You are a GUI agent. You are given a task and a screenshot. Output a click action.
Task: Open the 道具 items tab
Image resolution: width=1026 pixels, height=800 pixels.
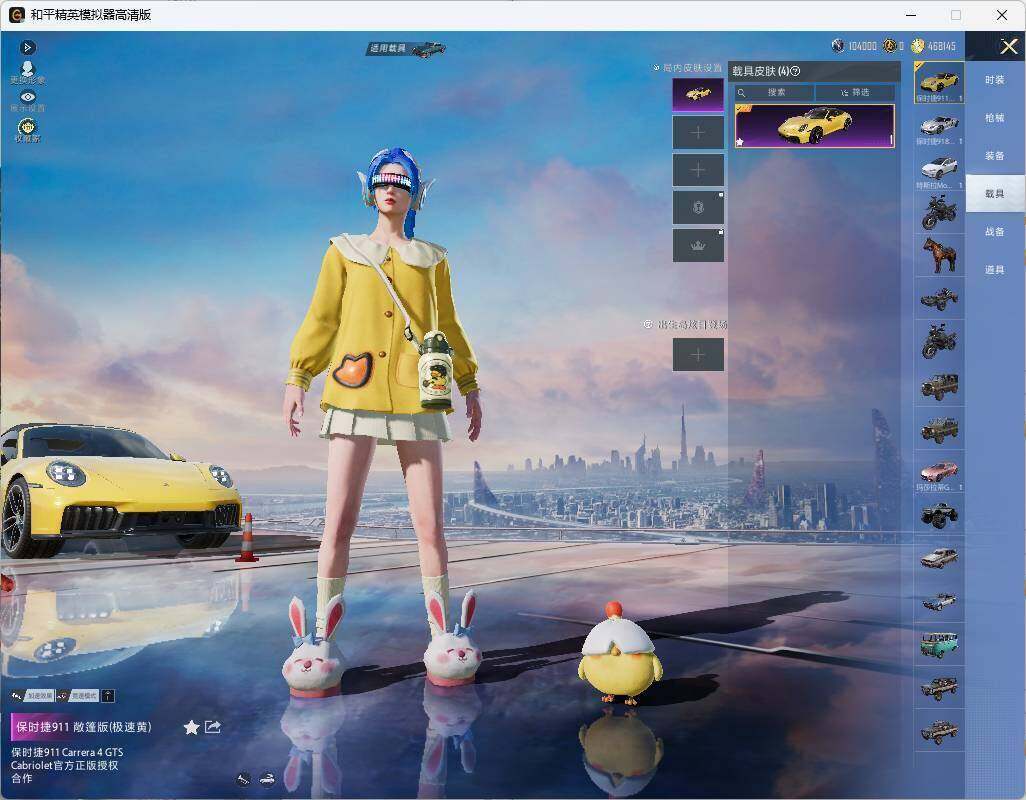995,270
